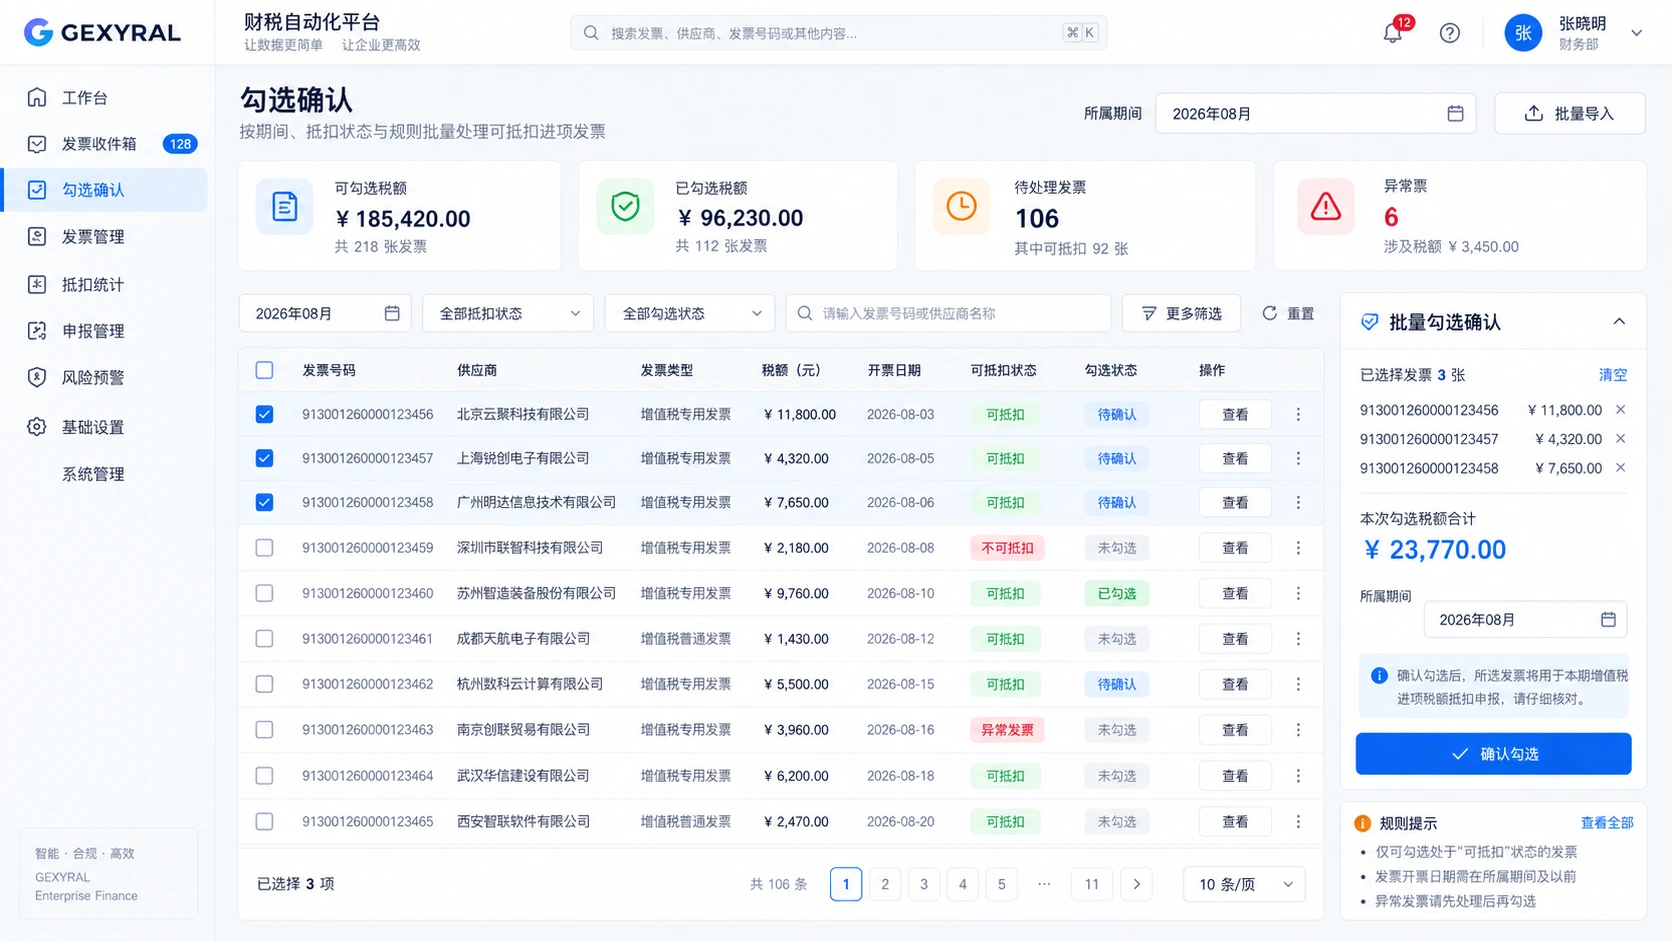Open the 全部抵扣状态 dropdown
Viewport: 1672px width, 941px height.
508,313
